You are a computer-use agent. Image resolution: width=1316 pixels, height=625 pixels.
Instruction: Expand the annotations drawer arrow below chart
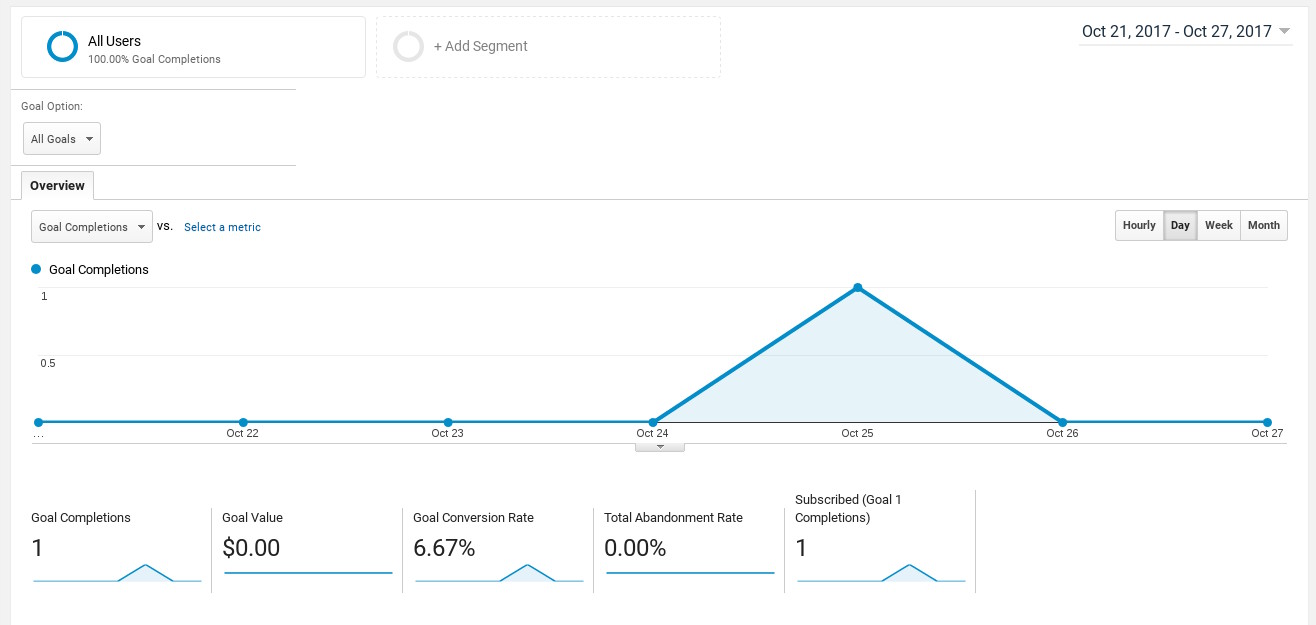(660, 447)
